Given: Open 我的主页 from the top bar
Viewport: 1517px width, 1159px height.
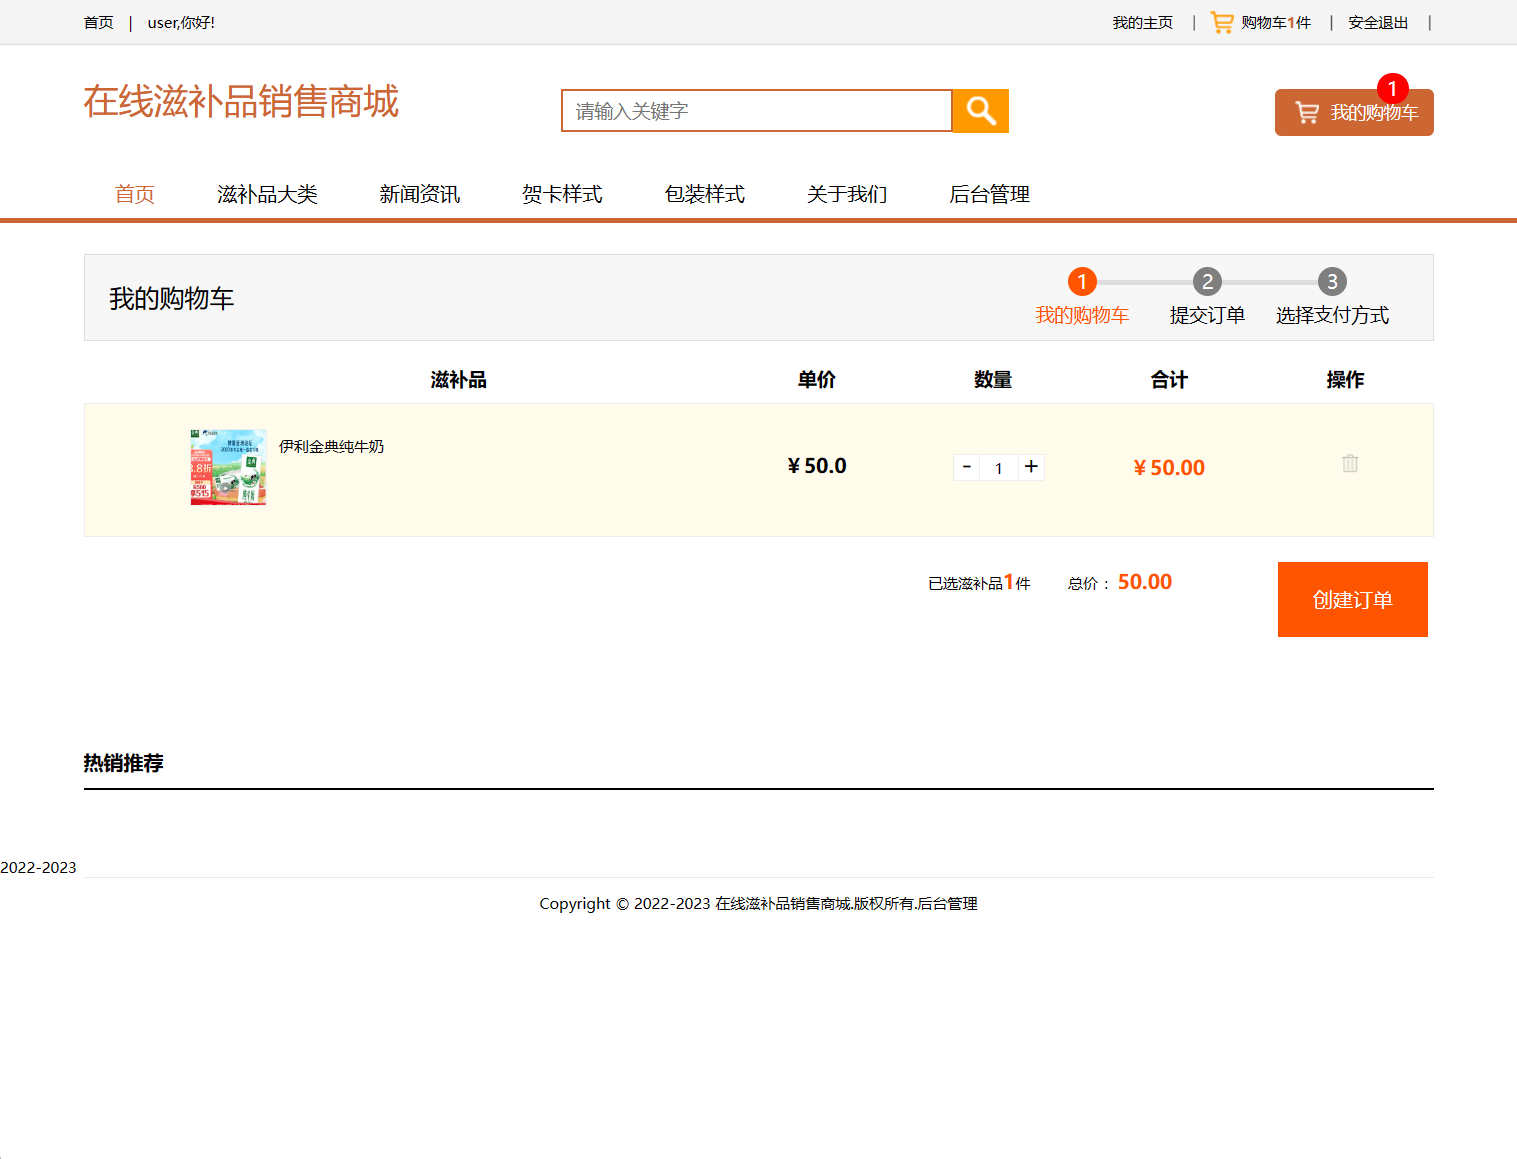Looking at the screenshot, I should 1142,21.
